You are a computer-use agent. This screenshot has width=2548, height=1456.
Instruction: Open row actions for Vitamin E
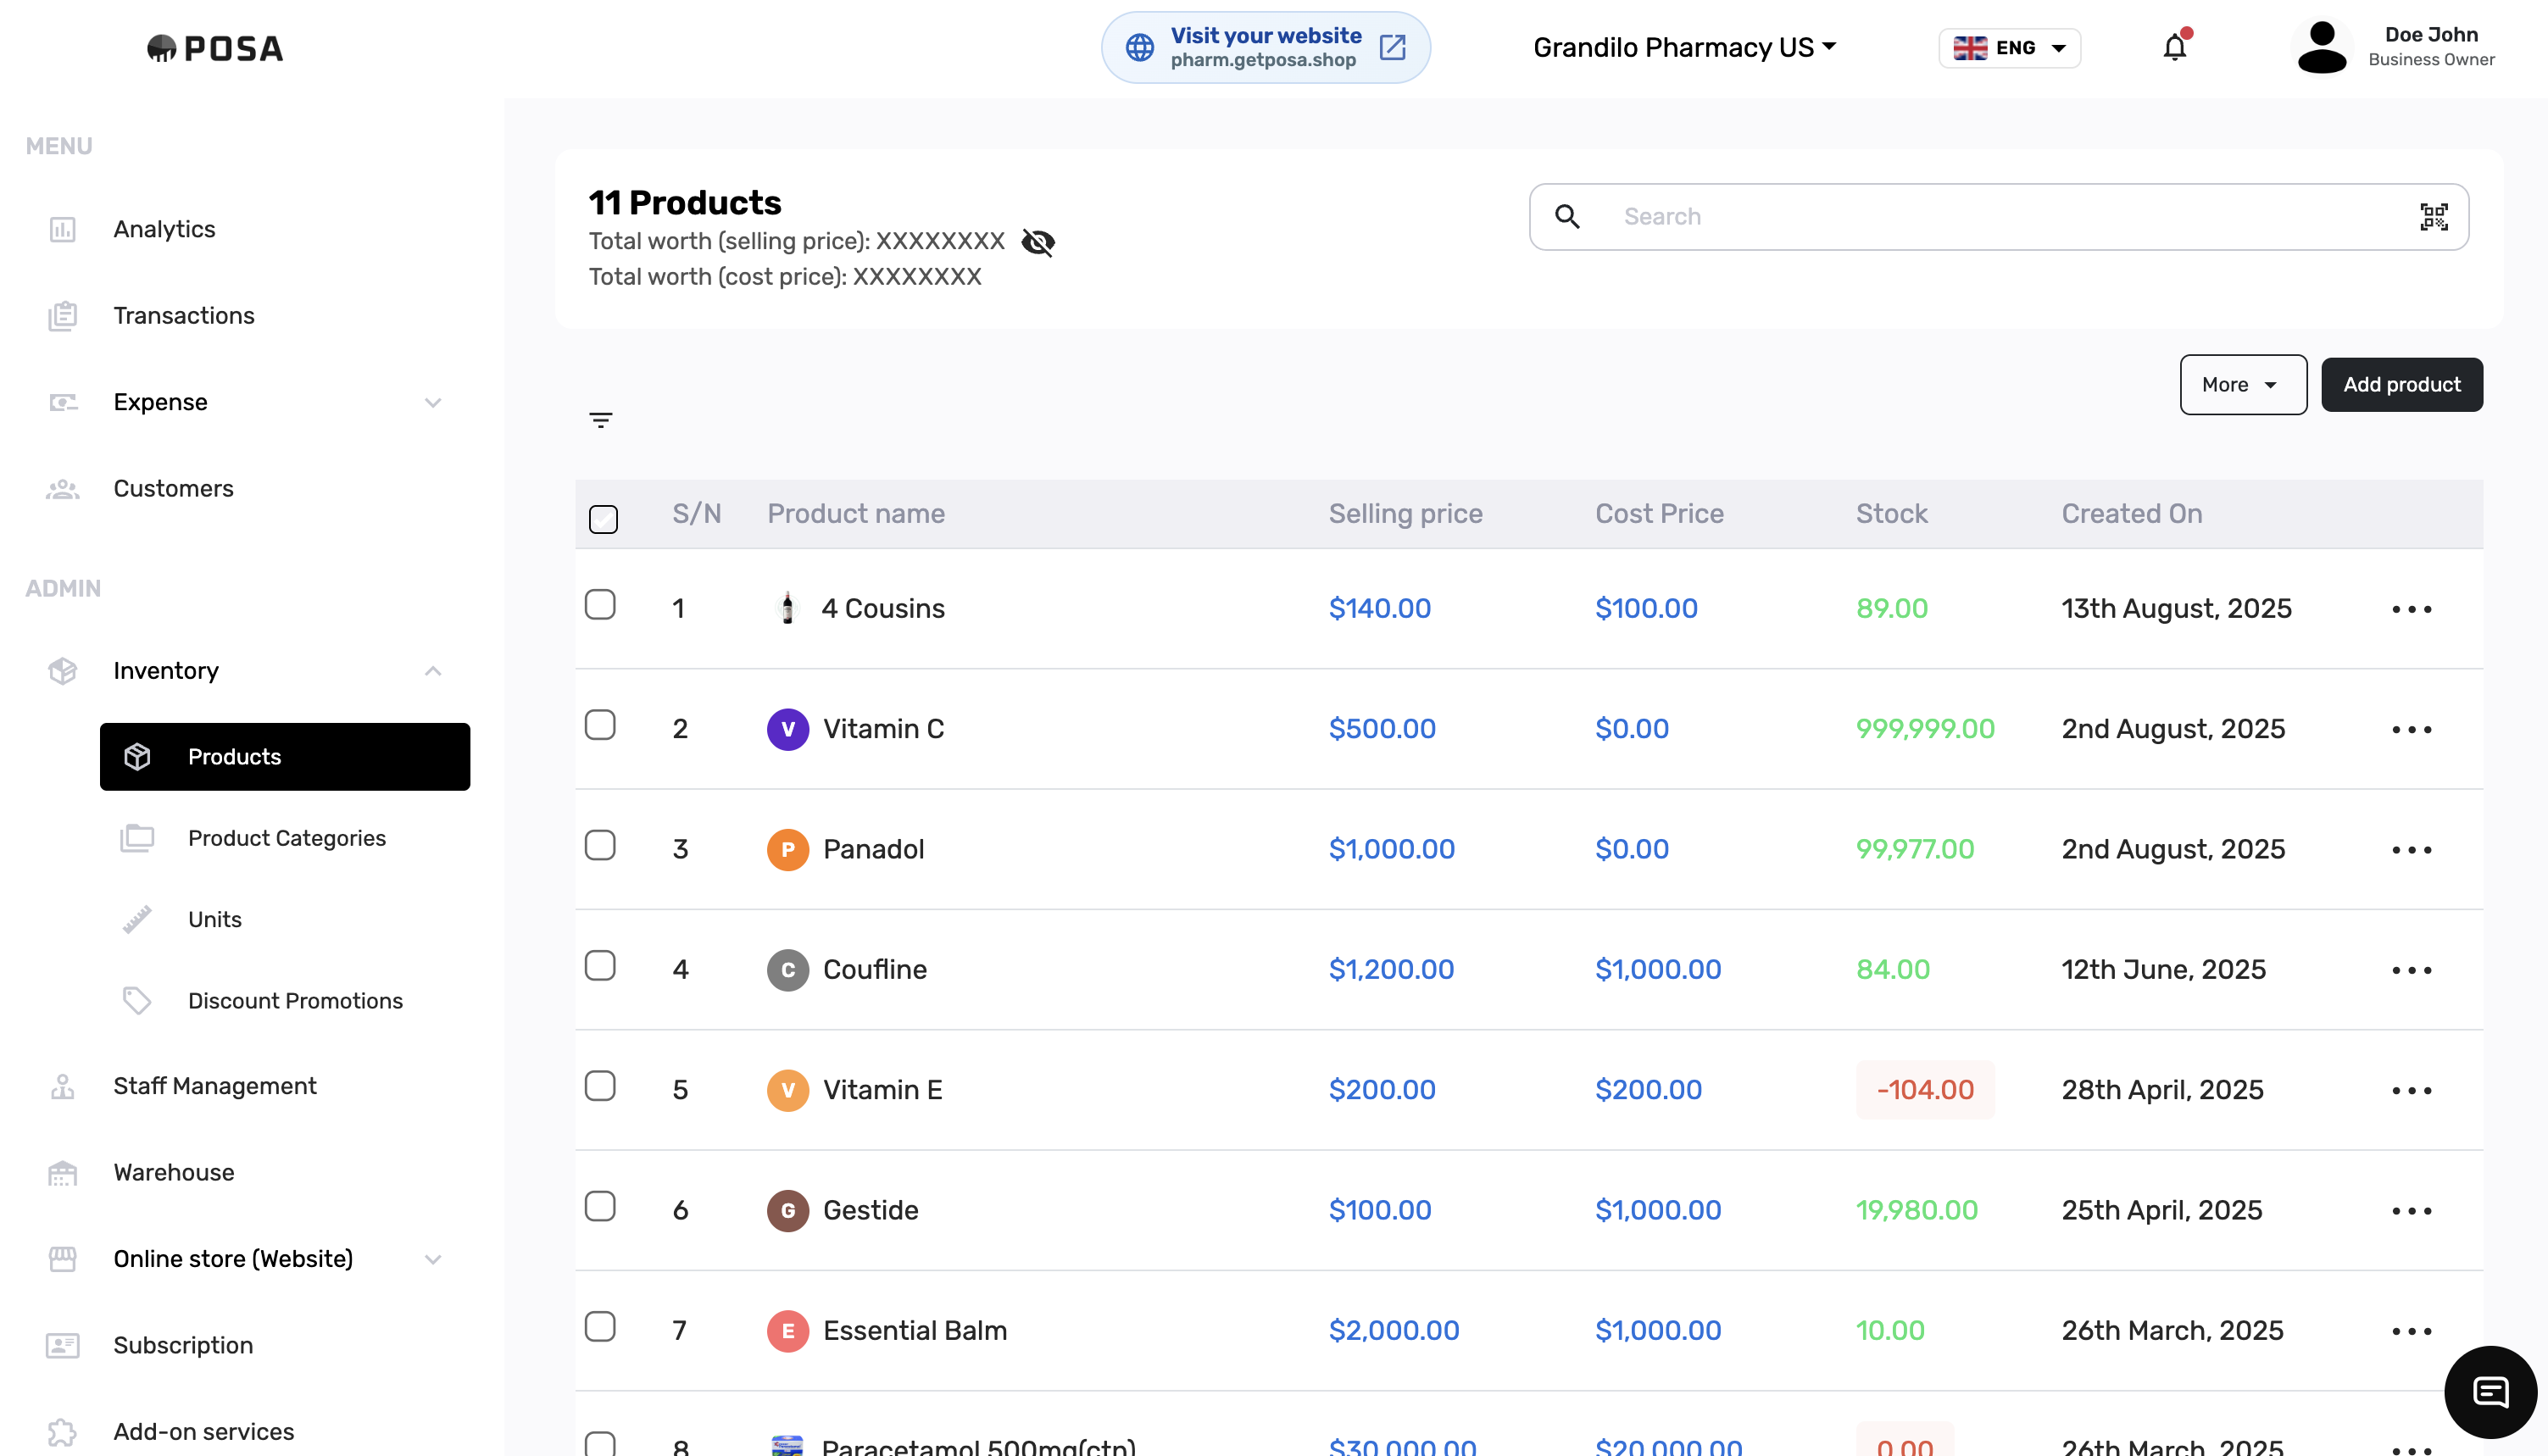(2411, 1090)
